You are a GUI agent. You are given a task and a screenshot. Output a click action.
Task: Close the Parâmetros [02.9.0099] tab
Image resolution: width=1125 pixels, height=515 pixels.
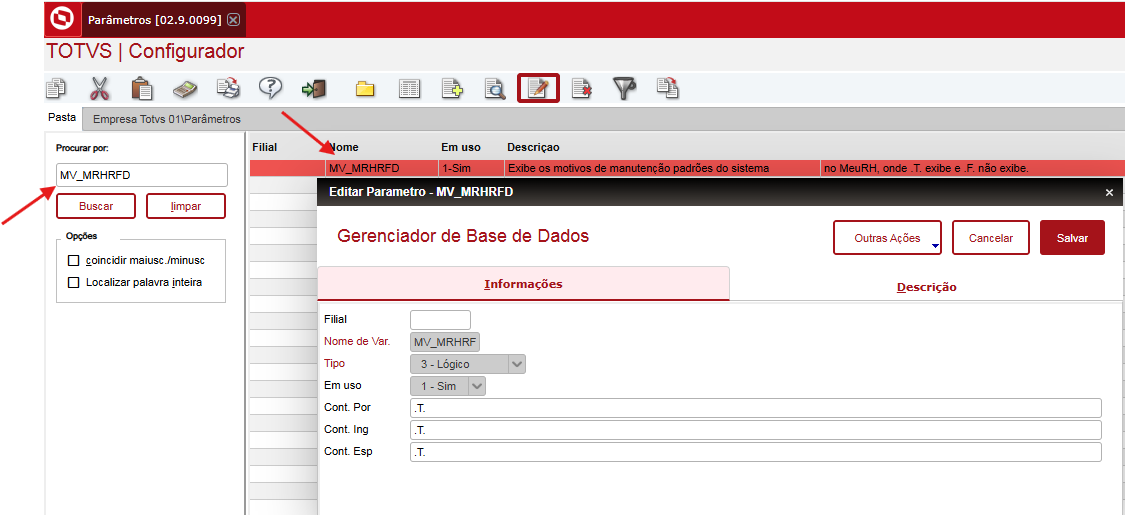tap(233, 19)
